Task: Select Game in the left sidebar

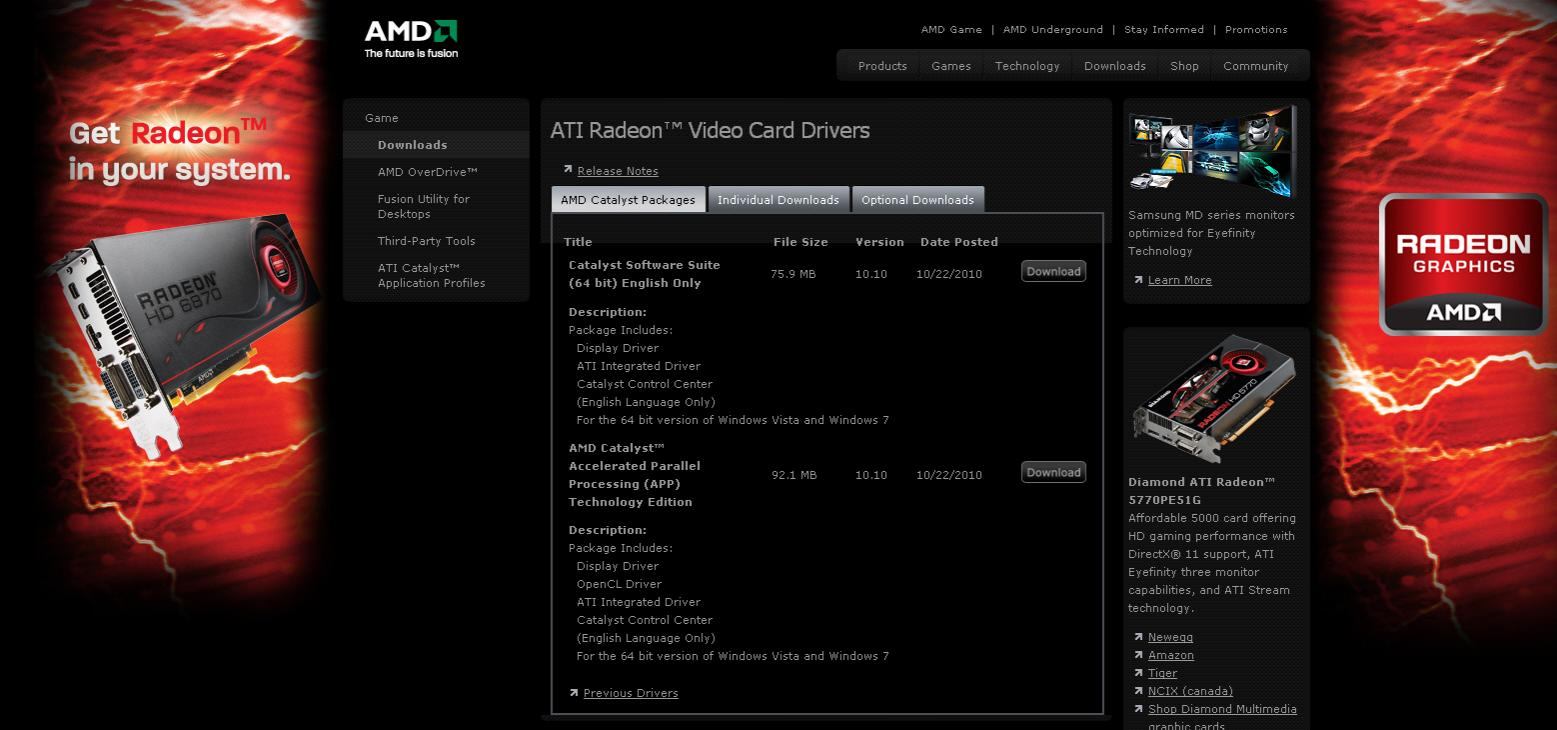Action: (381, 118)
